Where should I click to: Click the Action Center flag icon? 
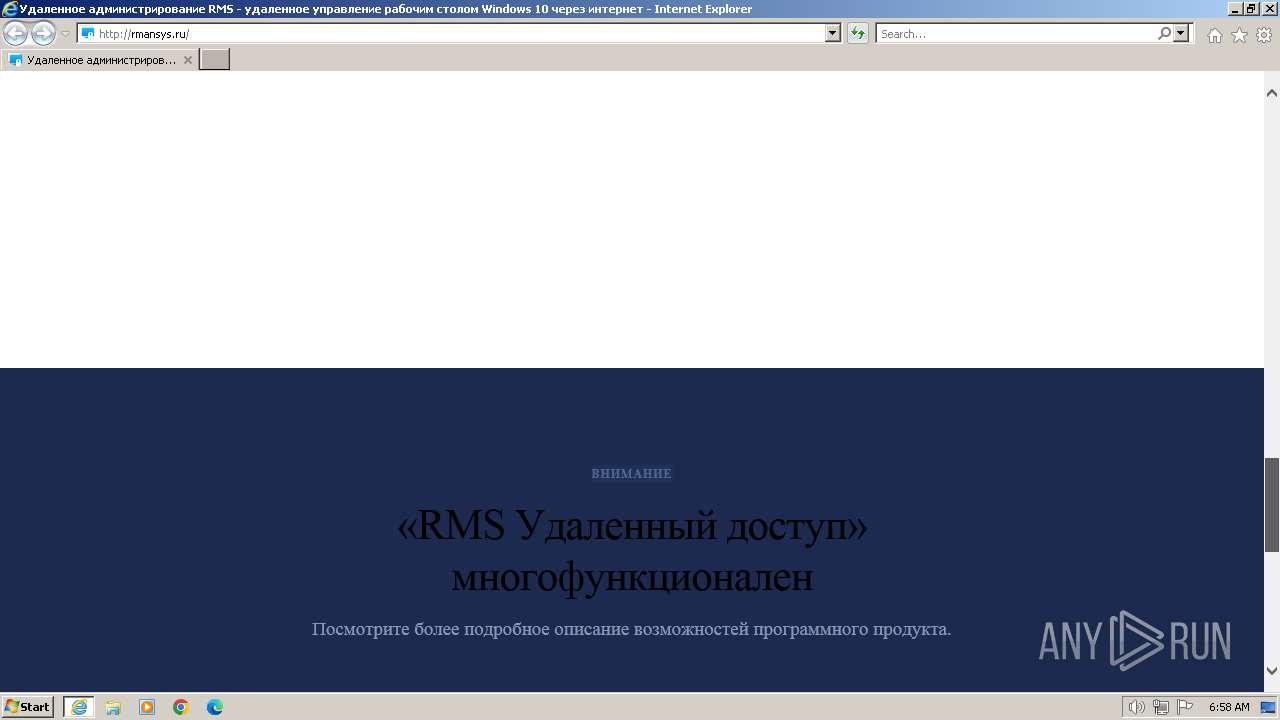pos(1185,707)
